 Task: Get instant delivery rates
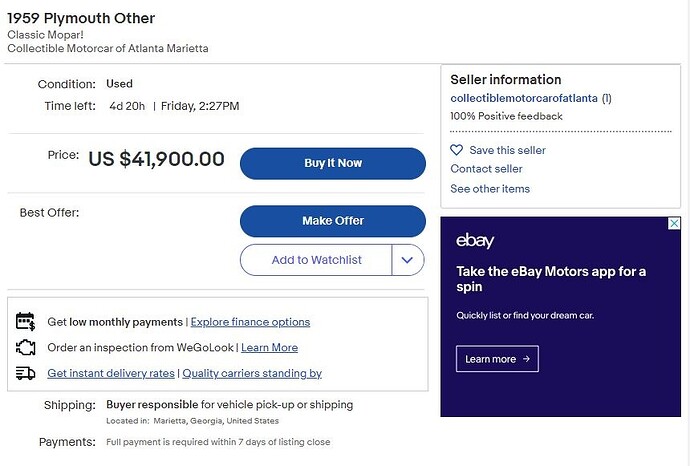111,374
